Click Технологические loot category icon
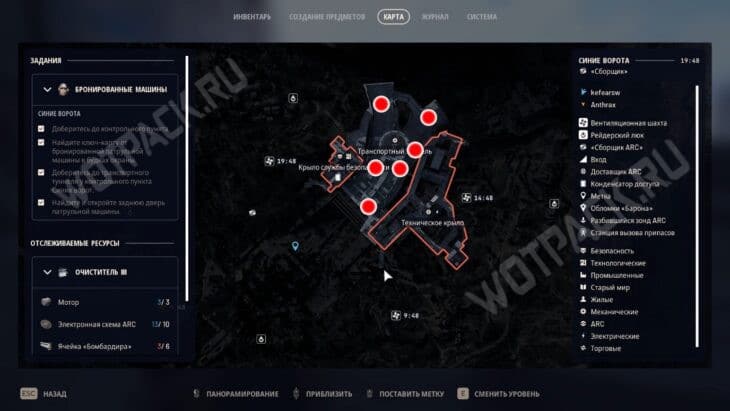Image resolution: width=730 pixels, height=411 pixels. coord(583,263)
